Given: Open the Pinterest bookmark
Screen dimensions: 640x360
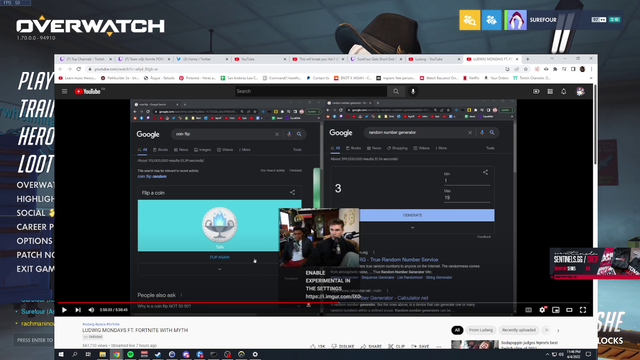Looking at the screenshot, I should click(197, 78).
